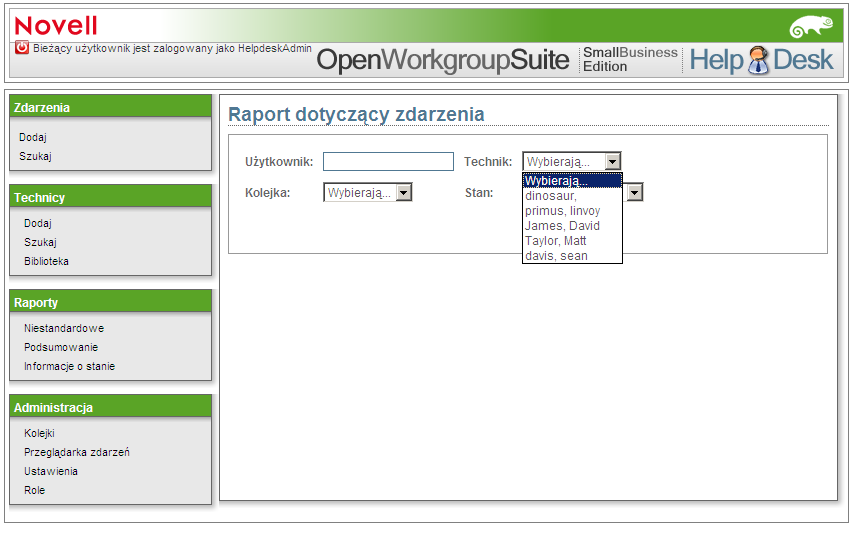
Task: Open 'Informacje o stanie' report
Action: click(x=69, y=366)
